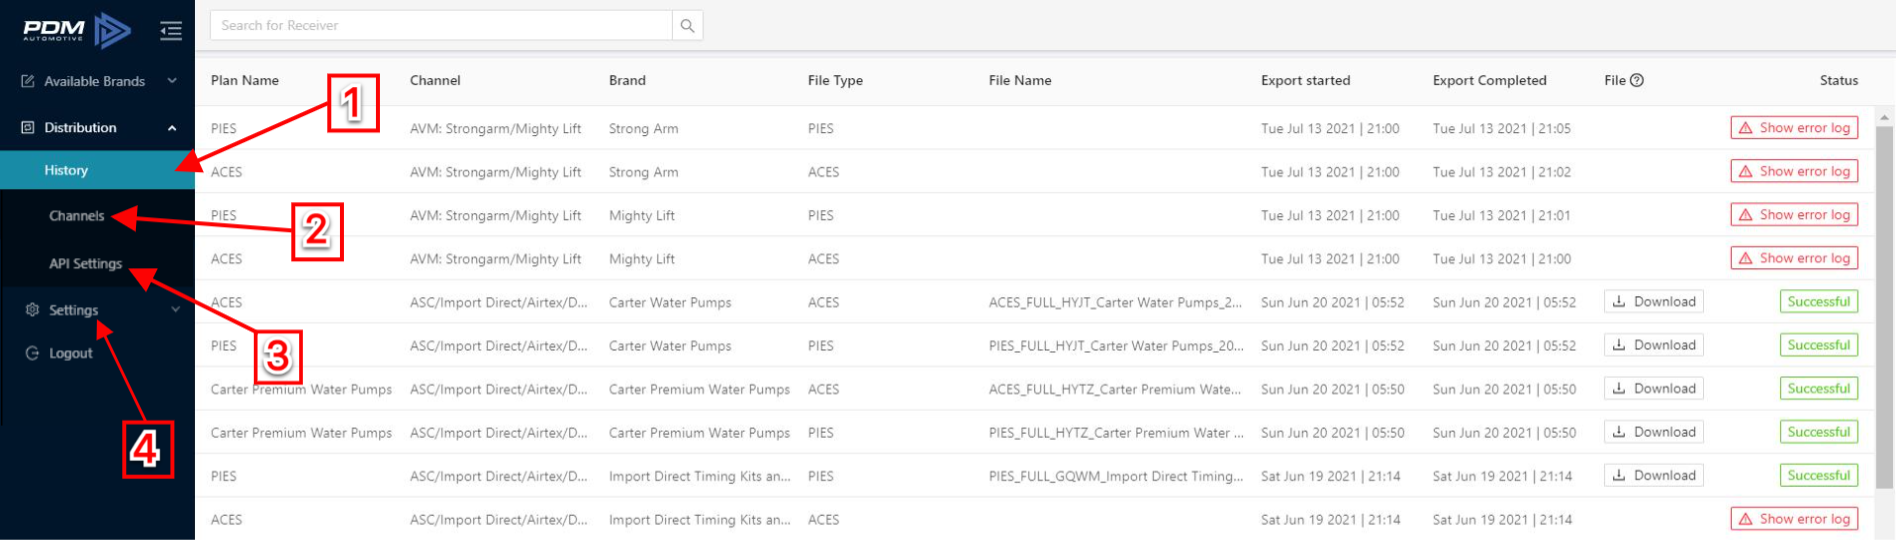
Task: Select Logout in the sidebar
Action: pyautogui.click(x=70, y=353)
